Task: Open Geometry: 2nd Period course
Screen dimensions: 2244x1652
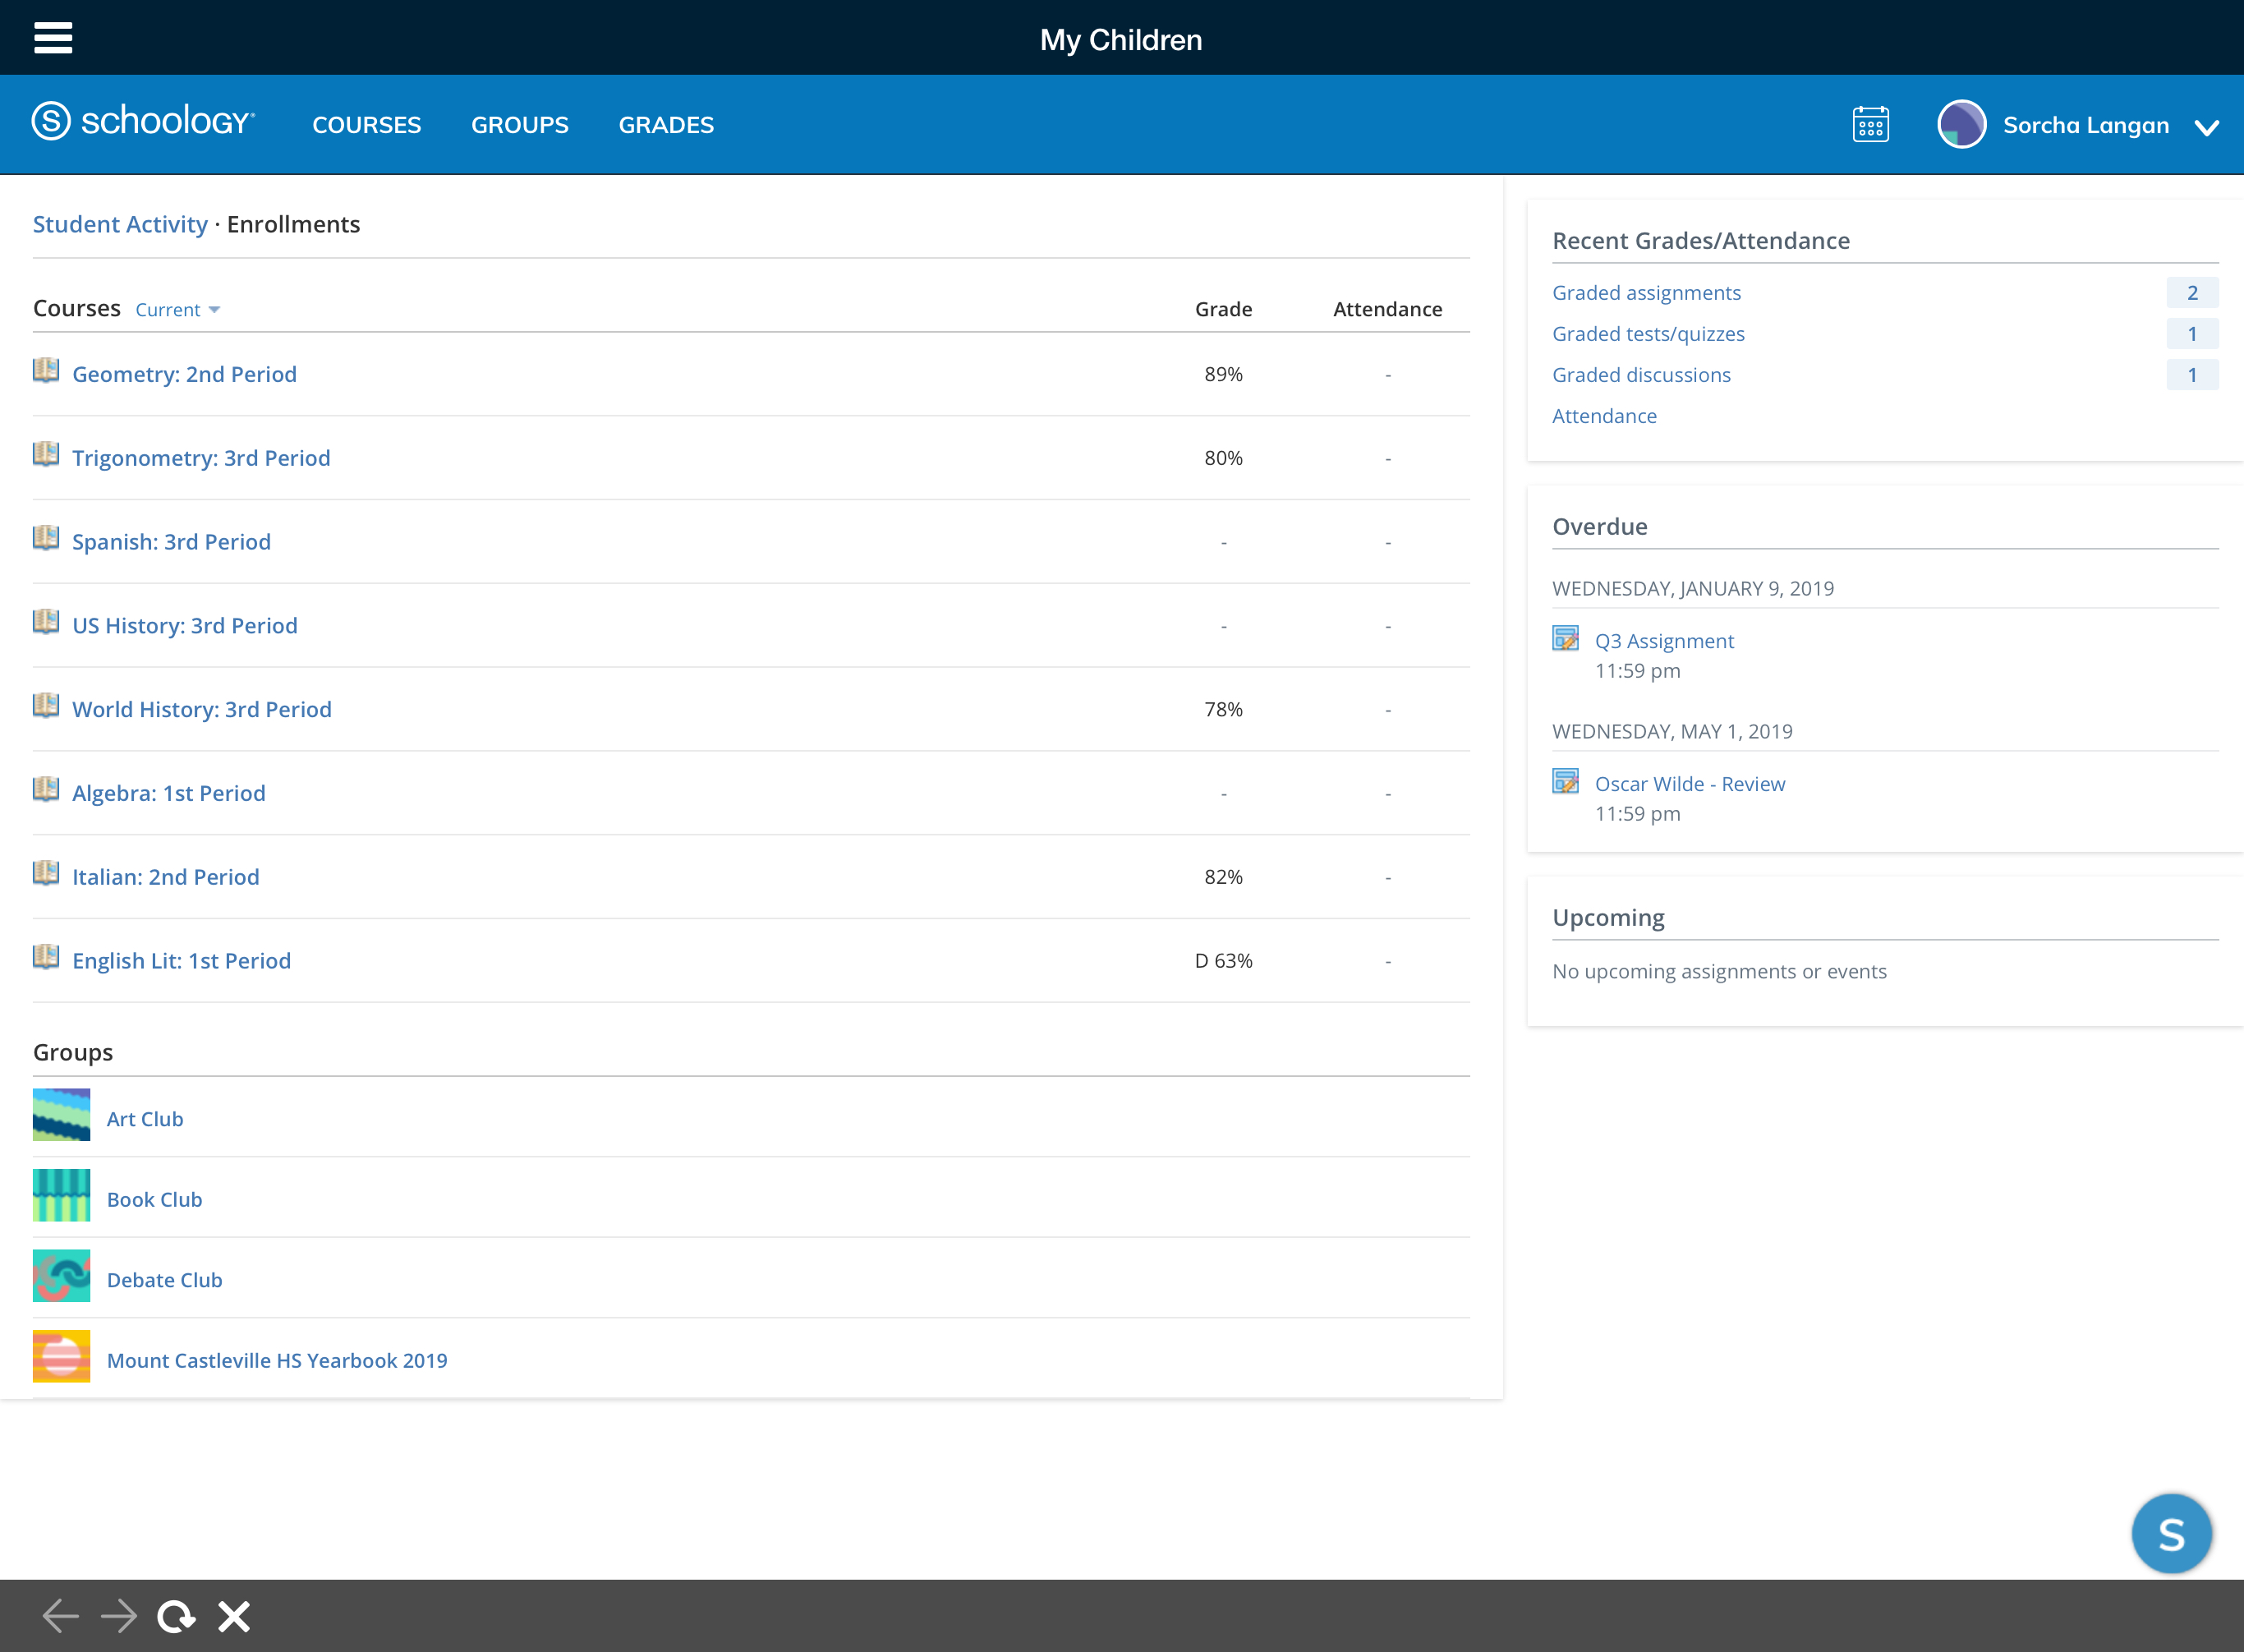Action: [x=184, y=374]
